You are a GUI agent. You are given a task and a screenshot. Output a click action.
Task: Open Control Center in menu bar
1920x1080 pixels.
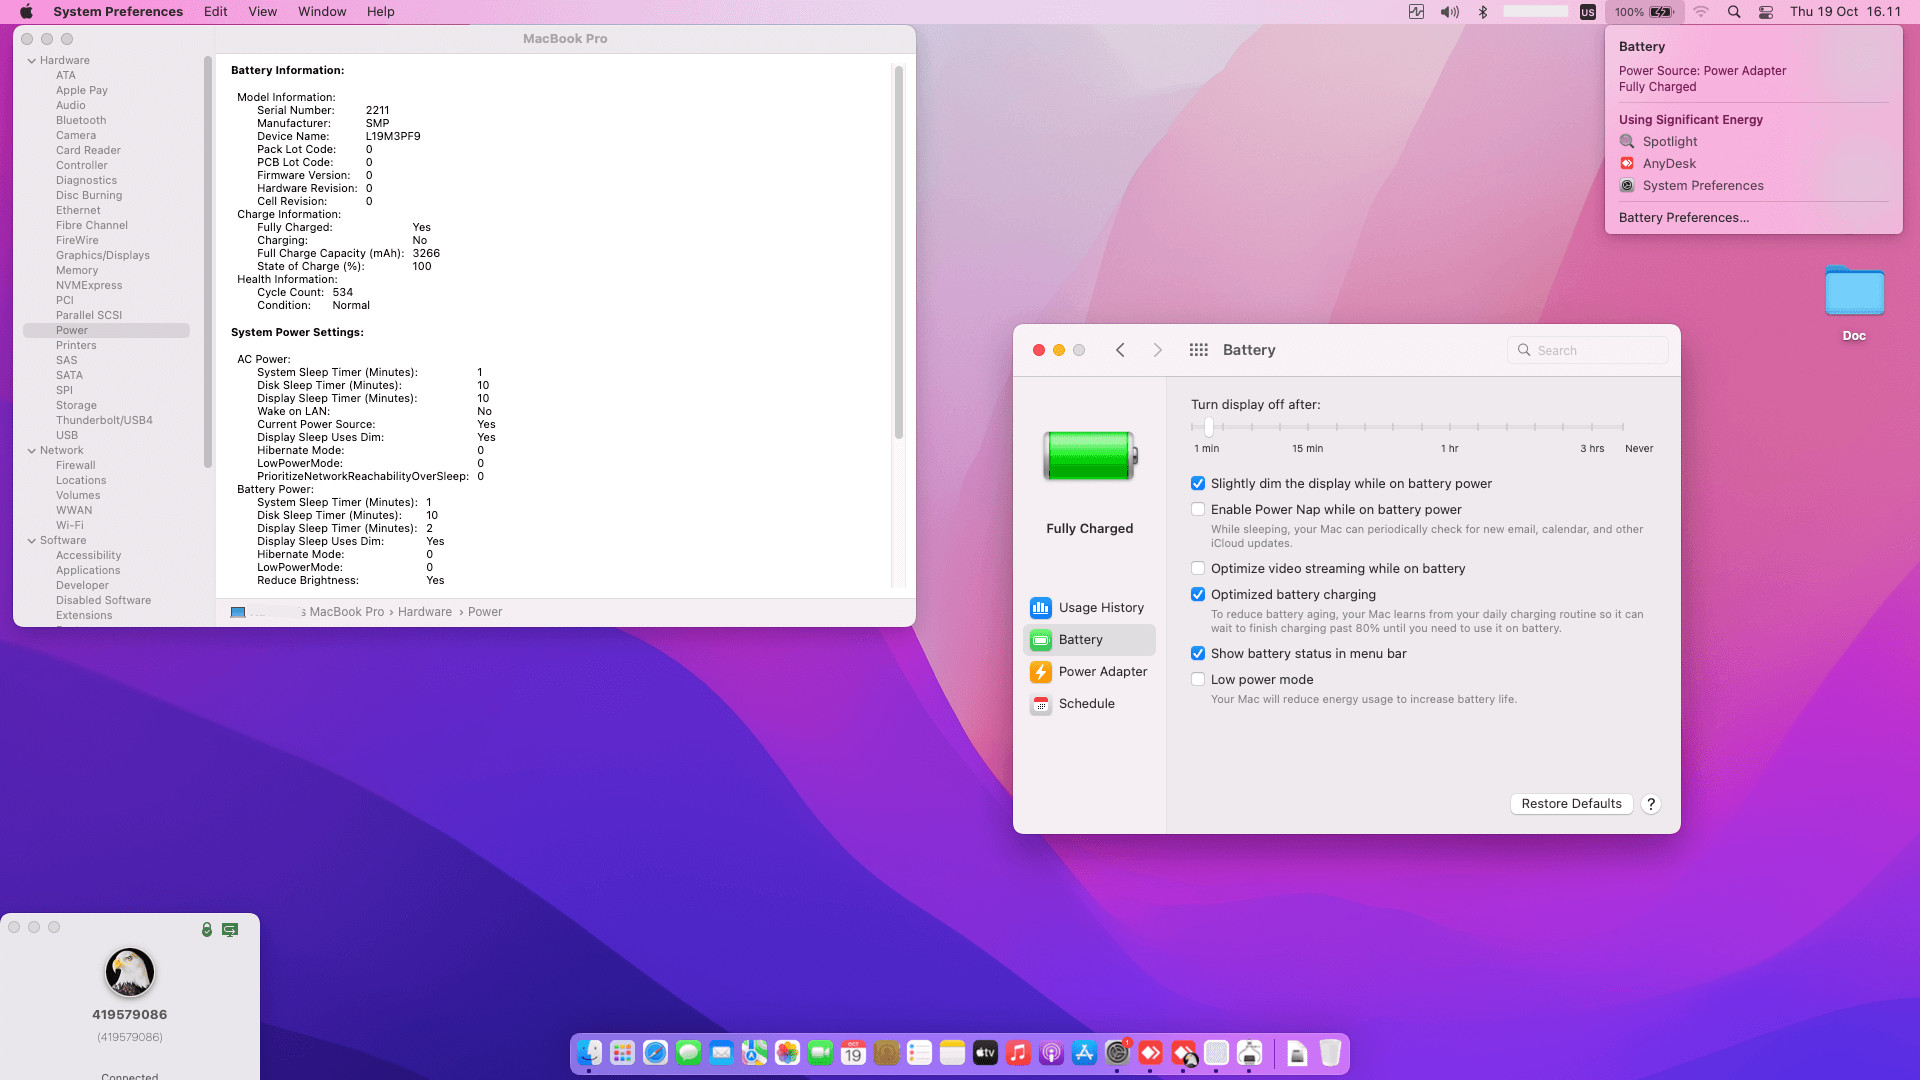pos(1766,12)
